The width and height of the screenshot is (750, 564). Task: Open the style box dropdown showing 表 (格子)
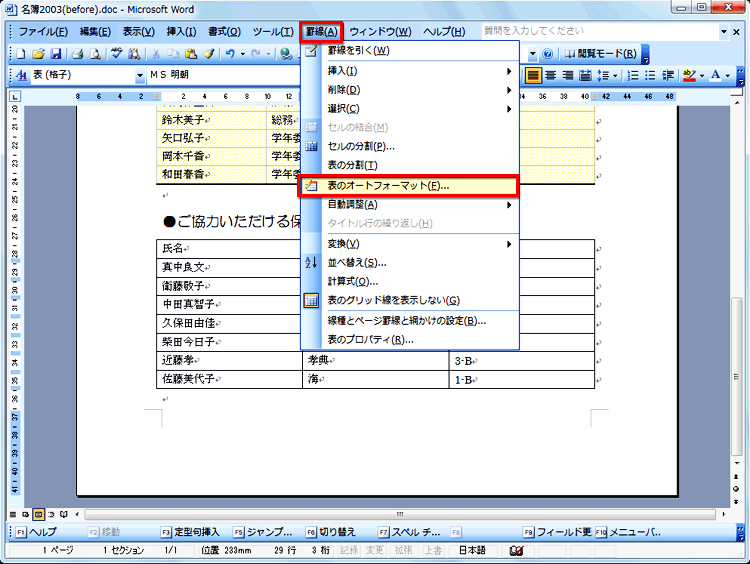pos(140,75)
